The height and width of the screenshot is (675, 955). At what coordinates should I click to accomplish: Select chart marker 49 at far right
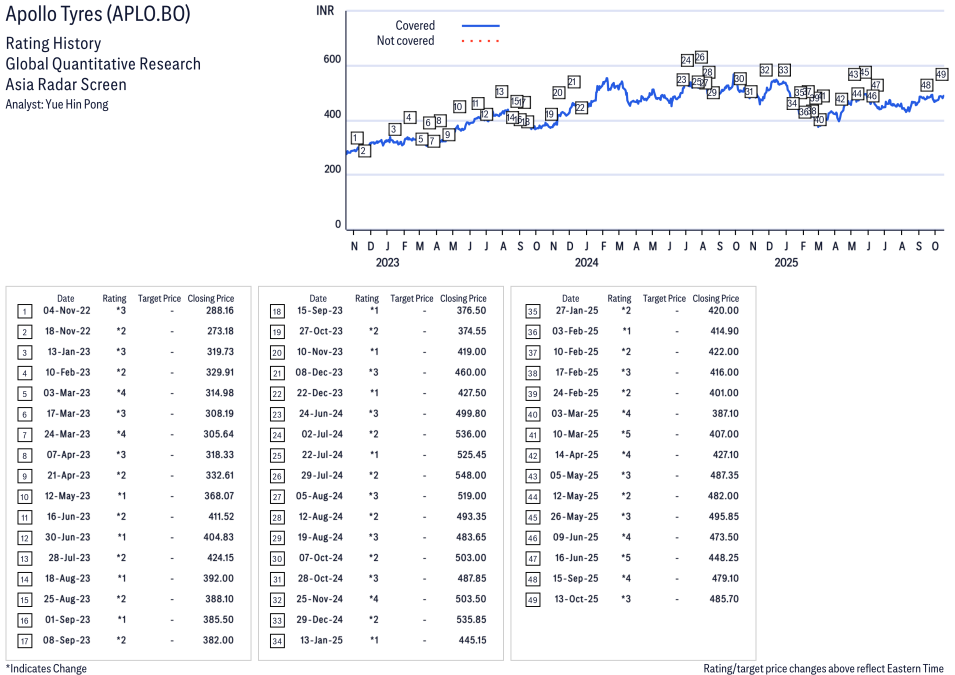point(941,74)
